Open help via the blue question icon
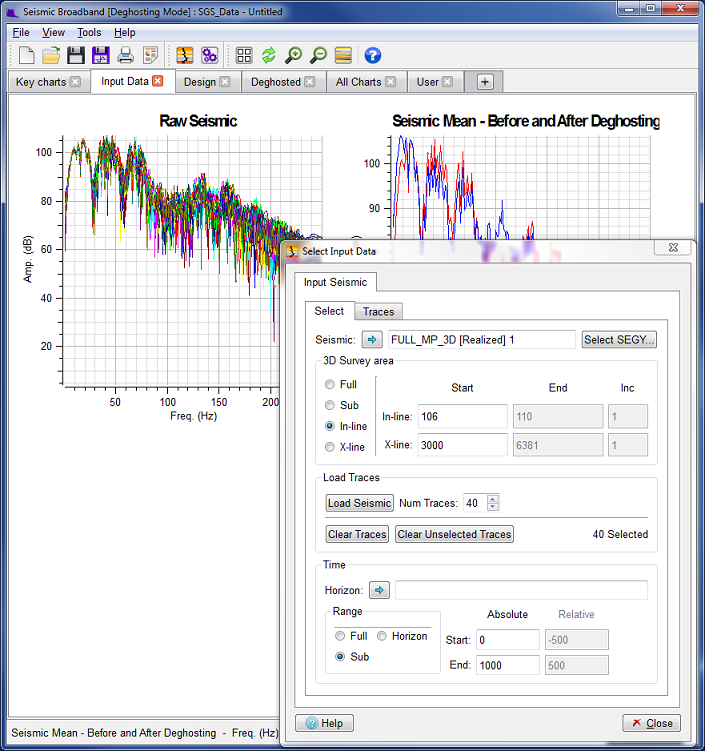 [373, 55]
